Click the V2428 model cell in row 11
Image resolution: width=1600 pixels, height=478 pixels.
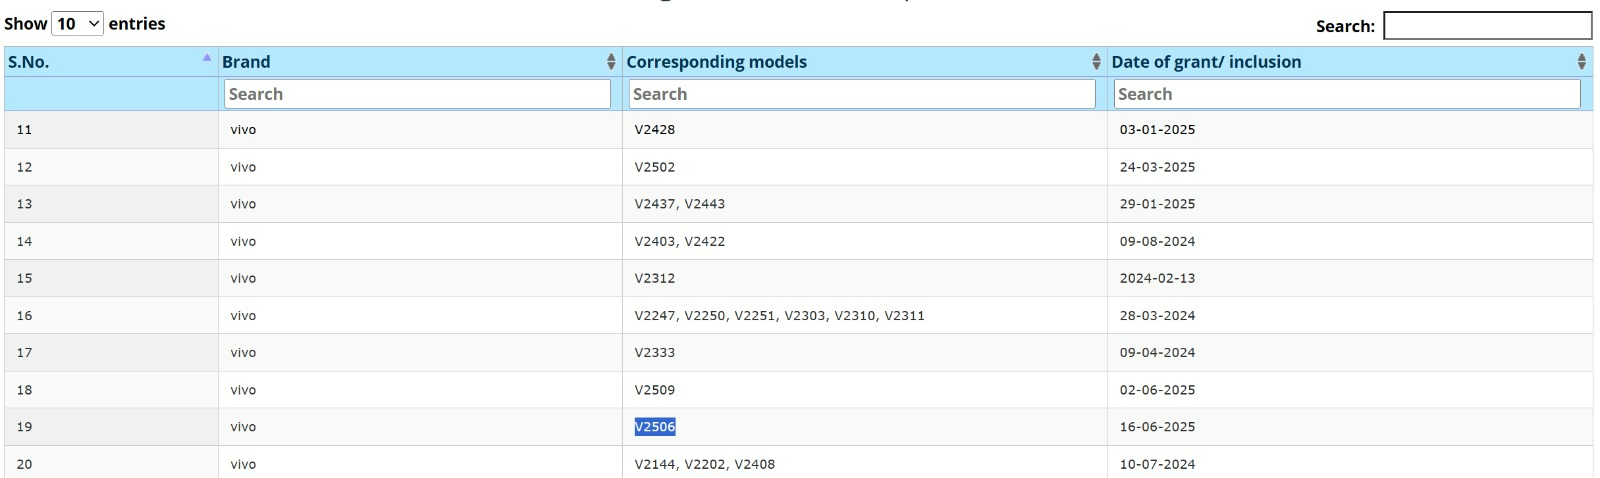655,130
